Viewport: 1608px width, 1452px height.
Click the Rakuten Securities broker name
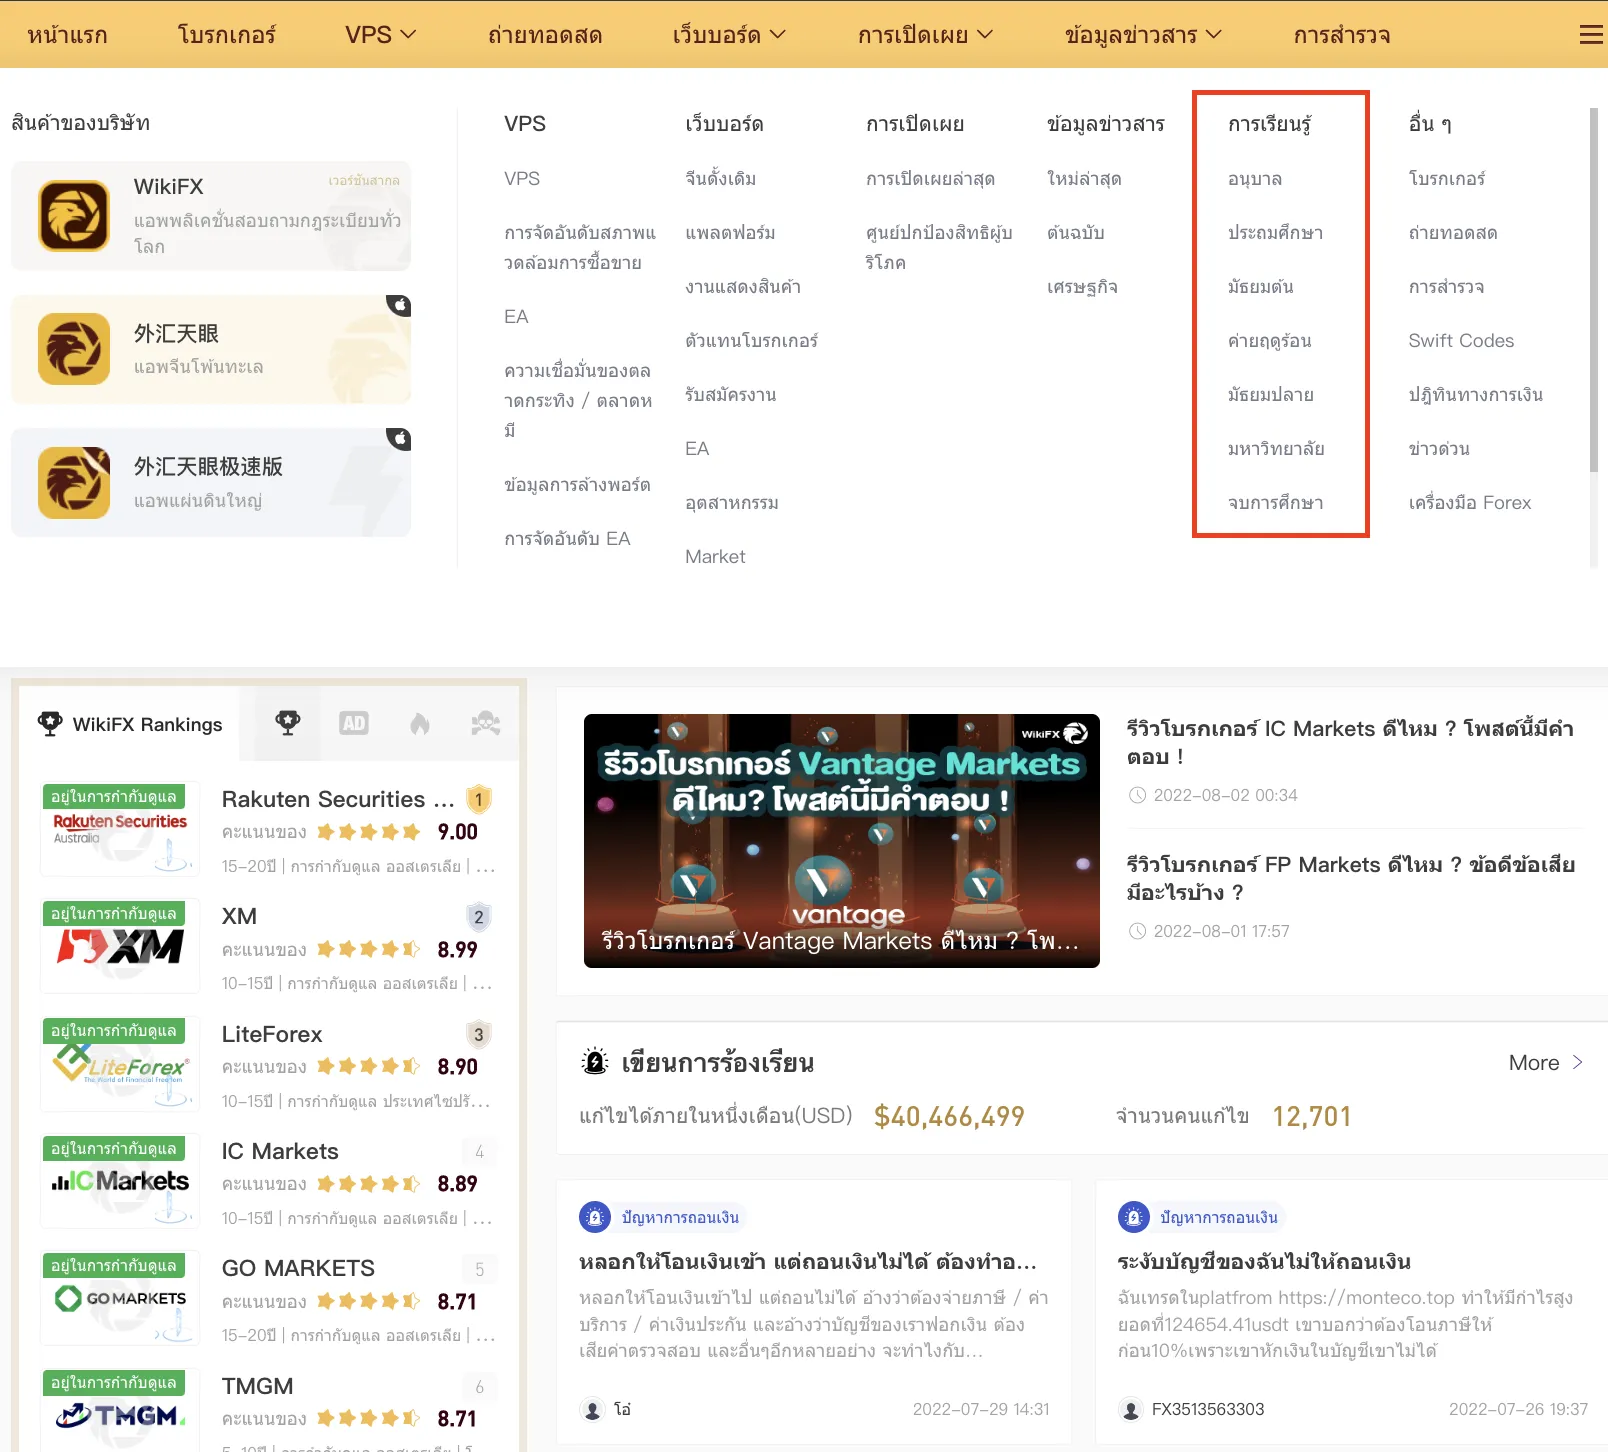pos(338,799)
